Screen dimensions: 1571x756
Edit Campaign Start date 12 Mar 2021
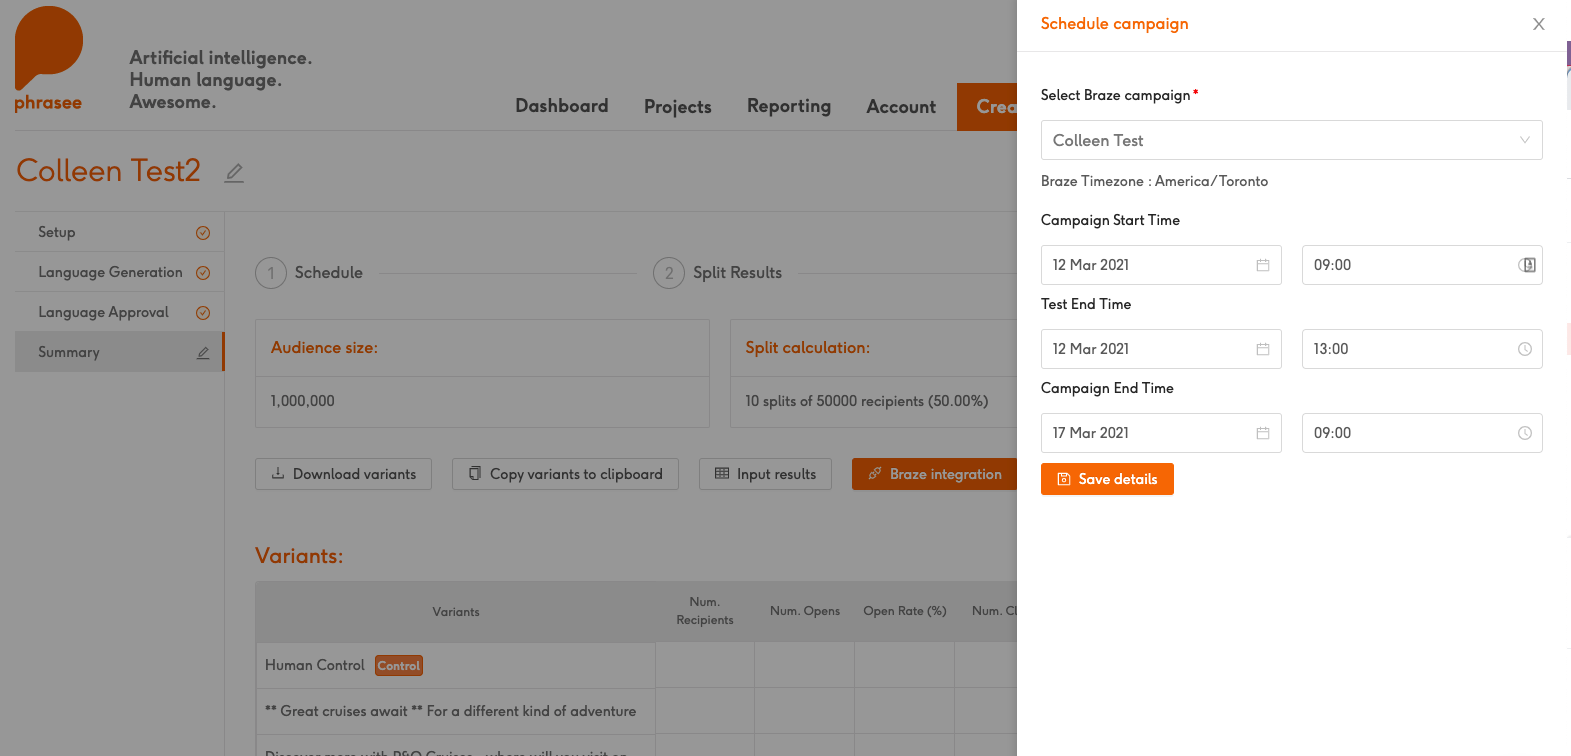tap(1161, 265)
